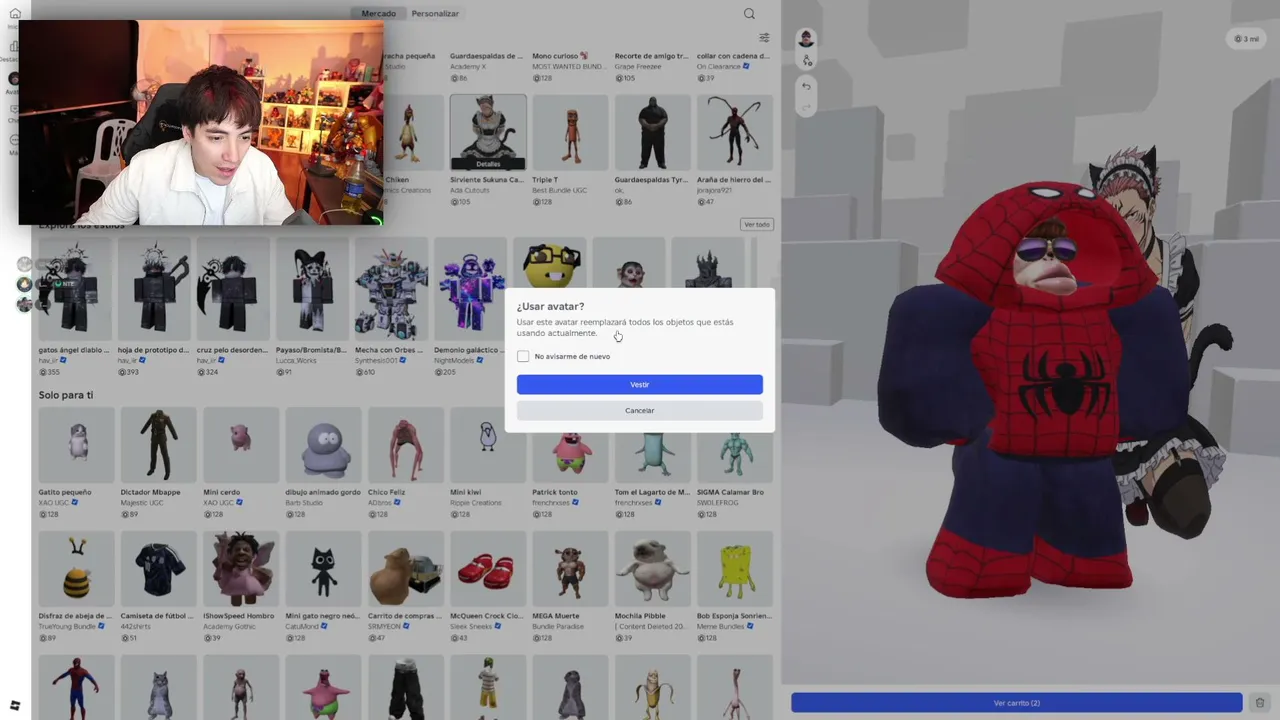Click the 'Recorte de amigo tr...' item name

click(652, 57)
